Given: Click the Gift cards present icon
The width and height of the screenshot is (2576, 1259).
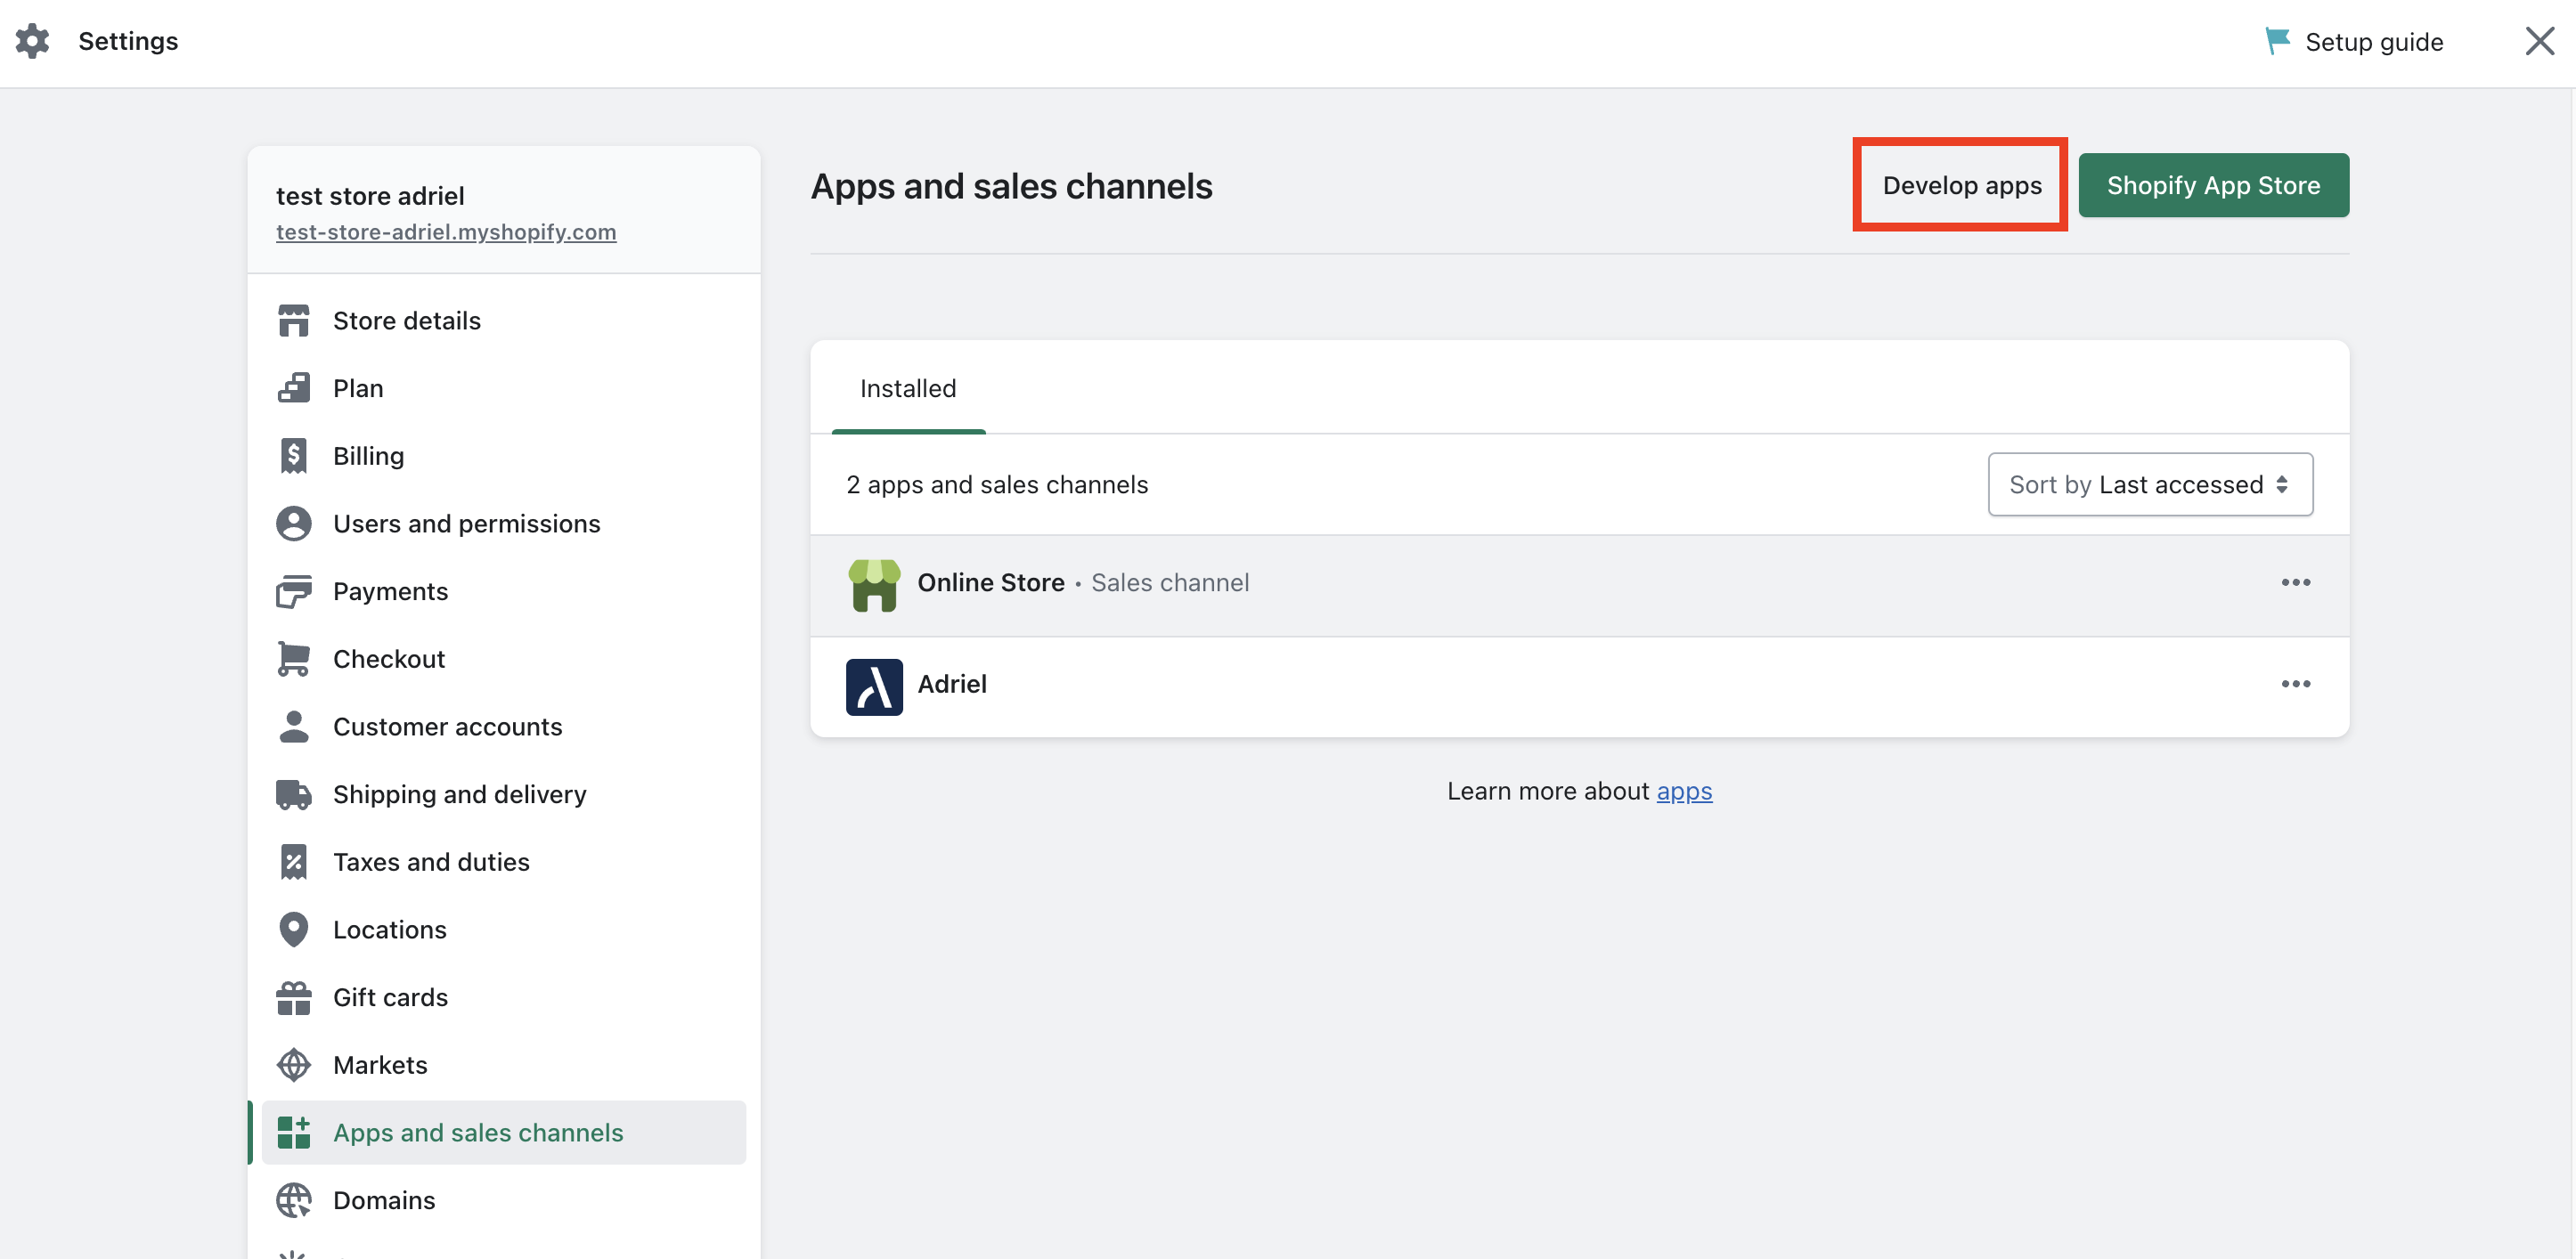Looking at the screenshot, I should [x=293, y=997].
